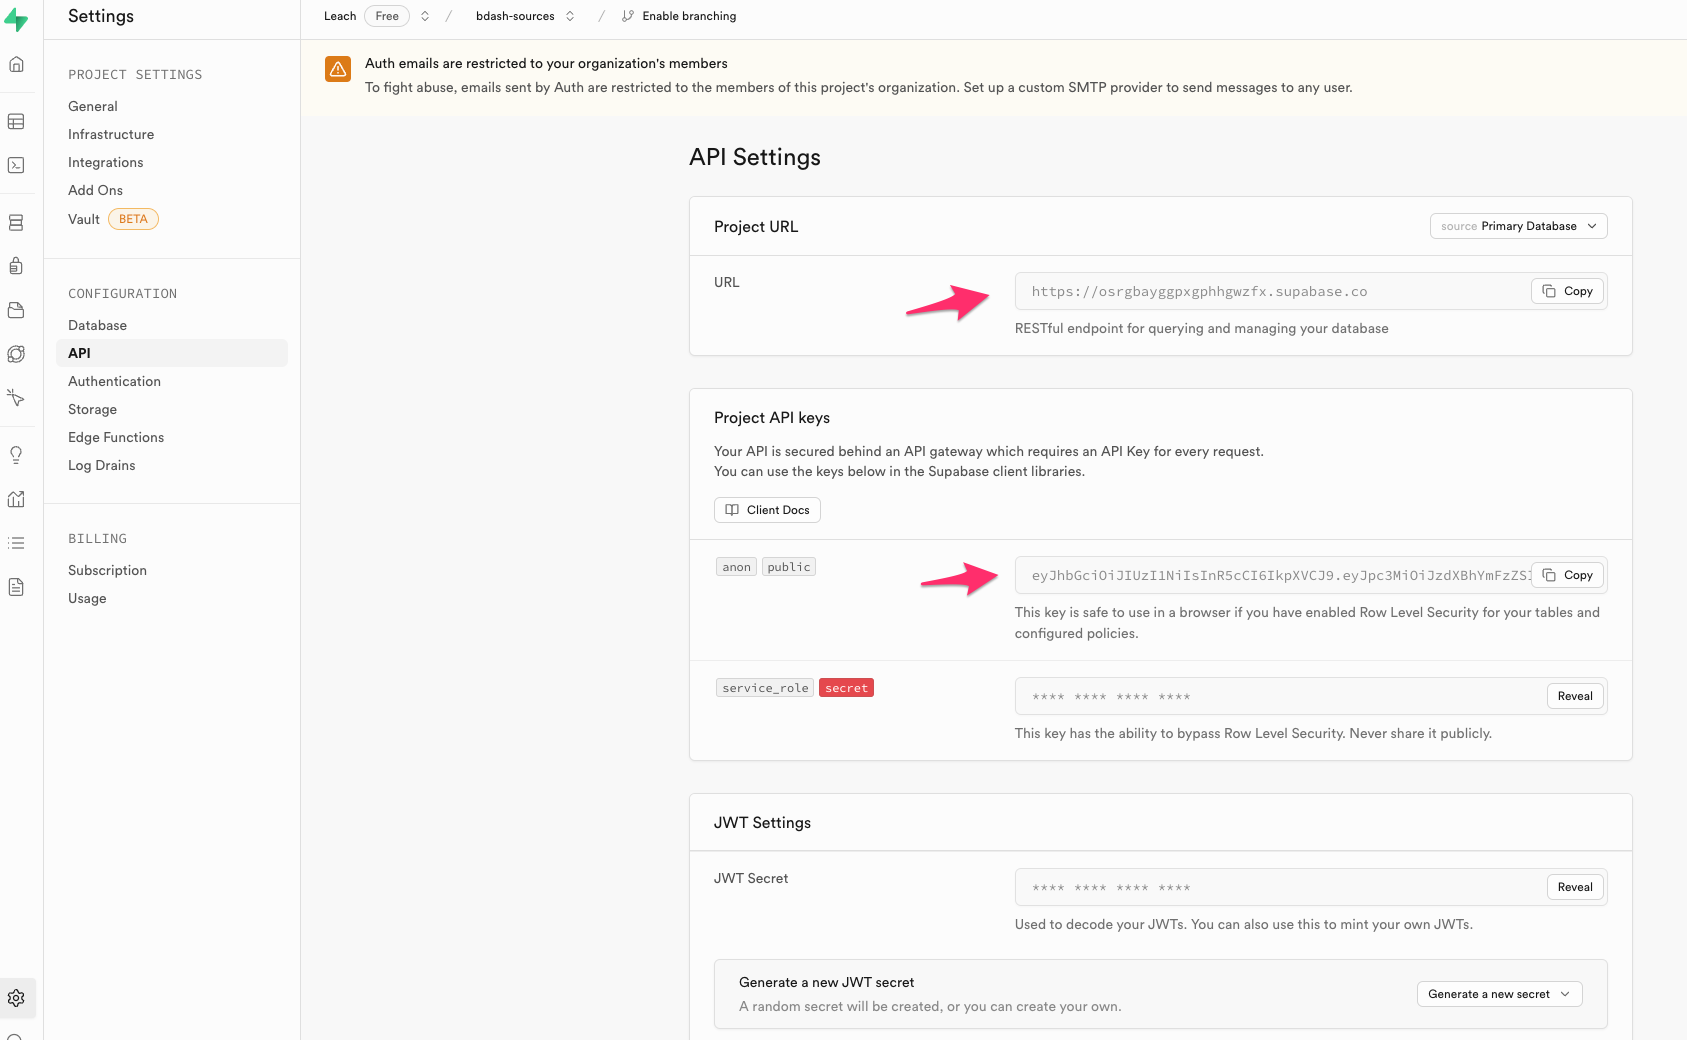
Task: Select Infrastructure under Project Settings
Action: [x=111, y=134]
